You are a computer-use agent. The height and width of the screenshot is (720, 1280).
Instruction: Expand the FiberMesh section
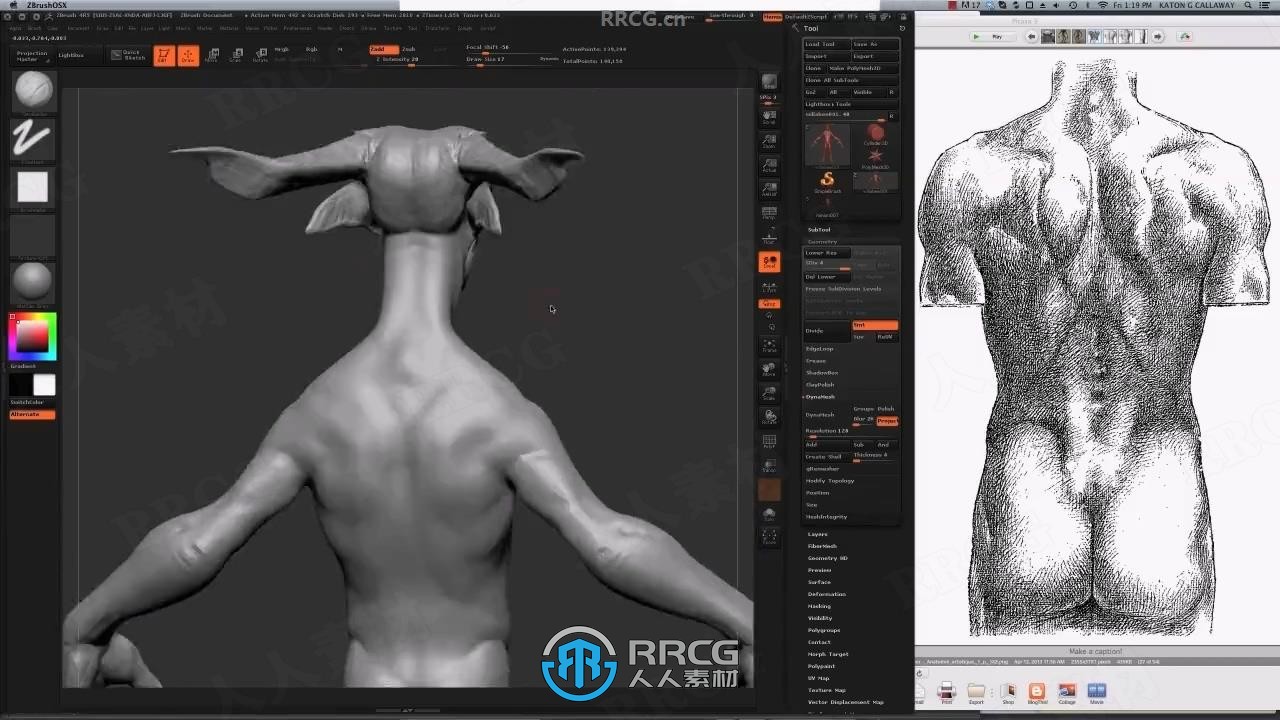(x=822, y=546)
